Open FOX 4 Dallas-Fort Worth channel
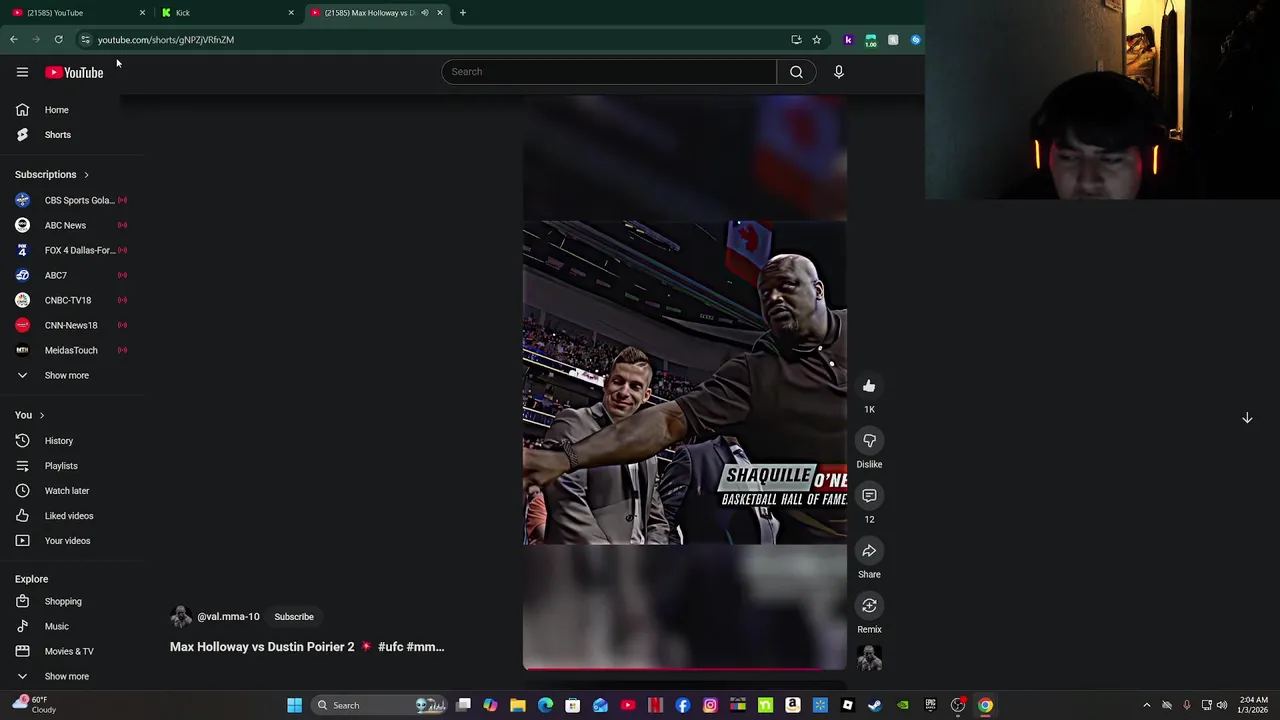Image resolution: width=1280 pixels, height=720 pixels. (70, 250)
